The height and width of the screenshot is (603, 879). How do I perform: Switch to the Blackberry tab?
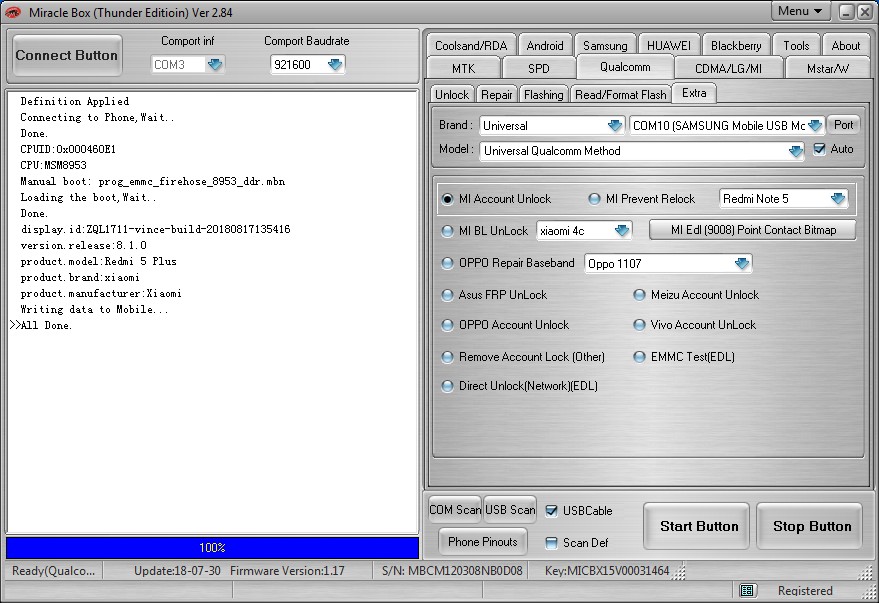pyautogui.click(x=736, y=45)
